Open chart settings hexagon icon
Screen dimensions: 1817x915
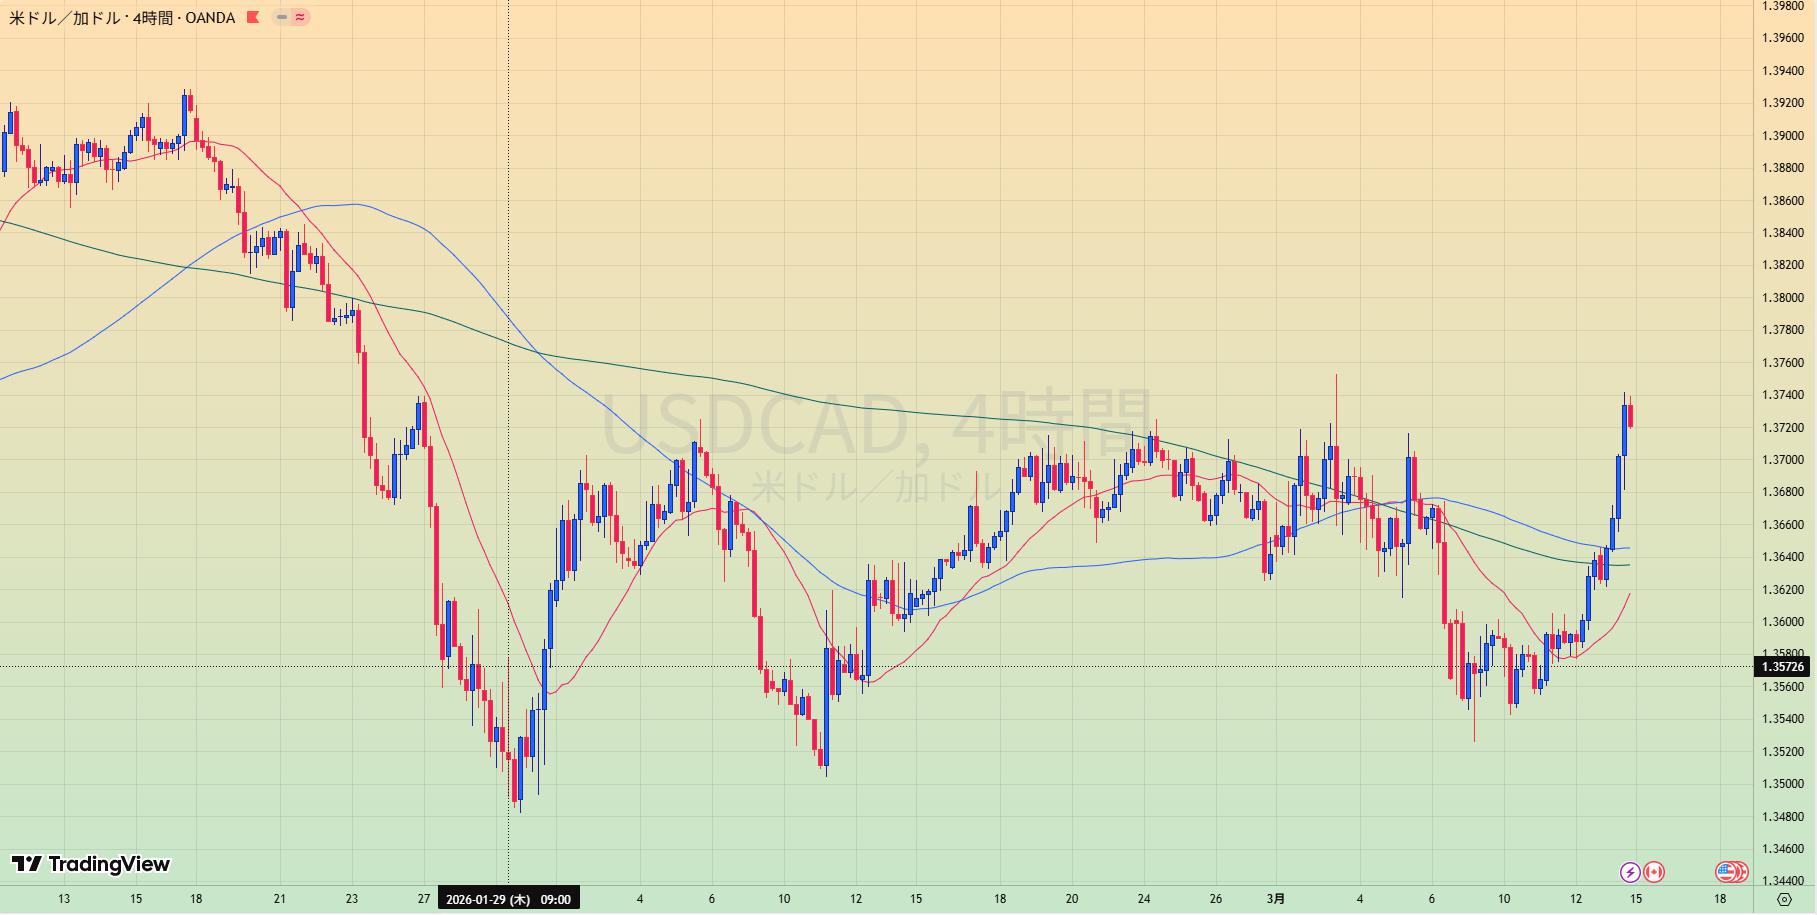pyautogui.click(x=1784, y=899)
